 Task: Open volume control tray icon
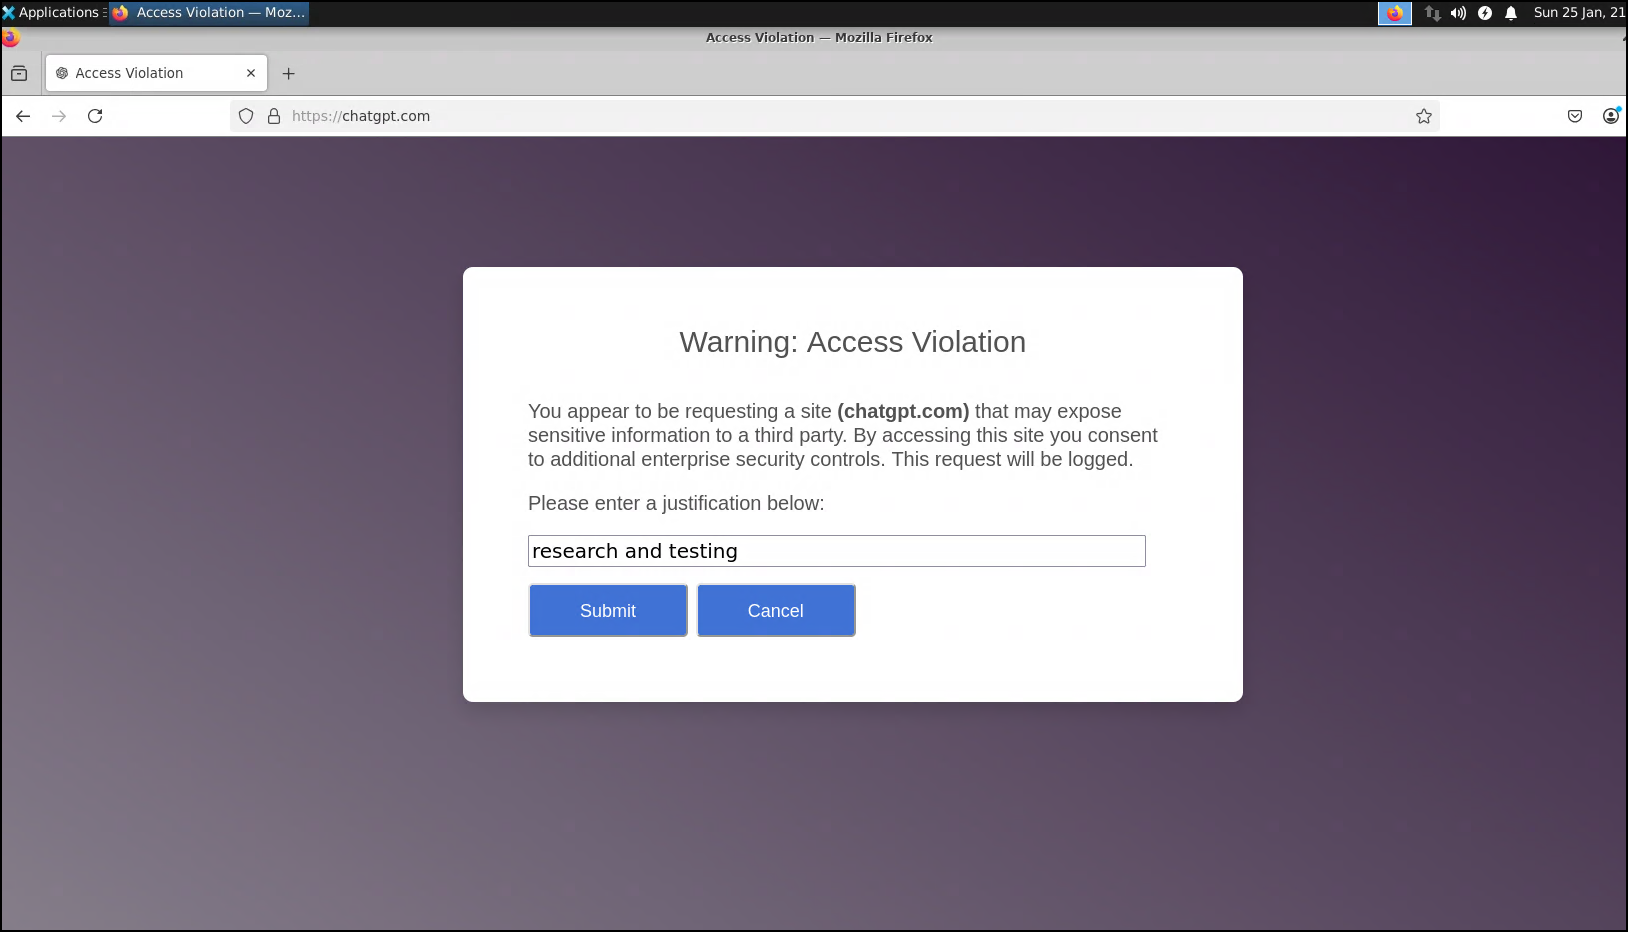point(1459,13)
